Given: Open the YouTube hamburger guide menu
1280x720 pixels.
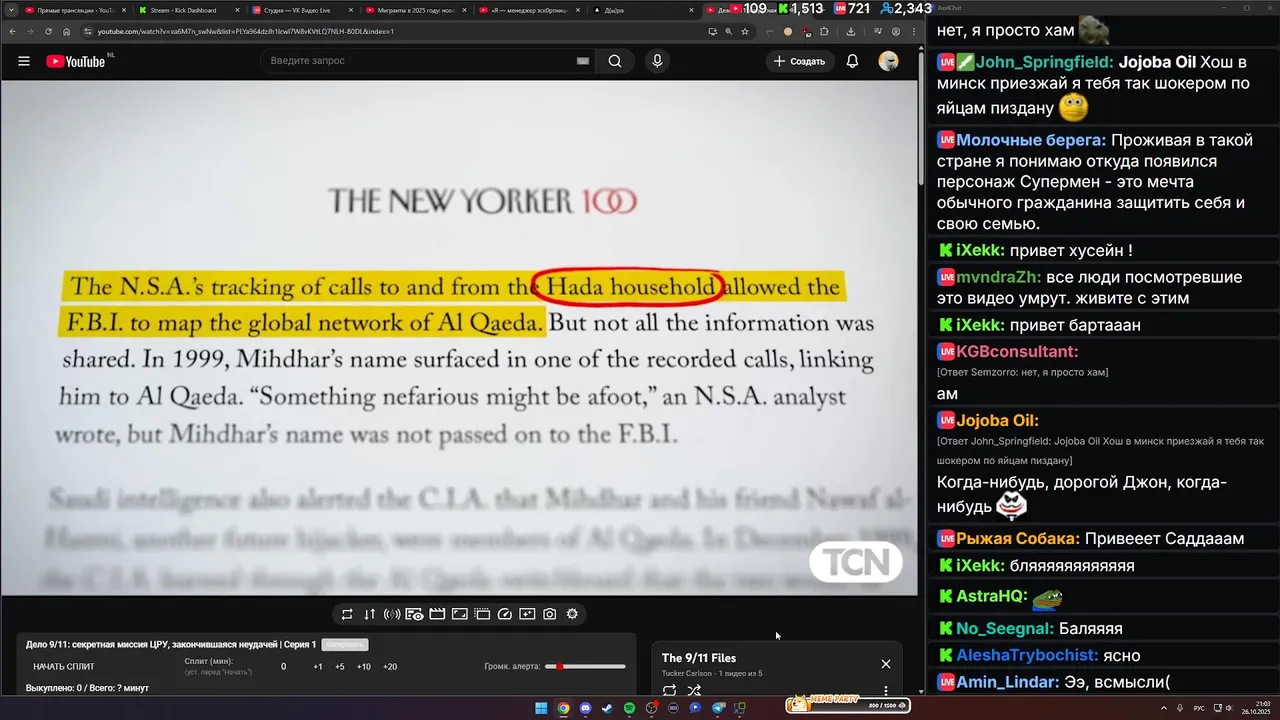Looking at the screenshot, I should coord(24,61).
